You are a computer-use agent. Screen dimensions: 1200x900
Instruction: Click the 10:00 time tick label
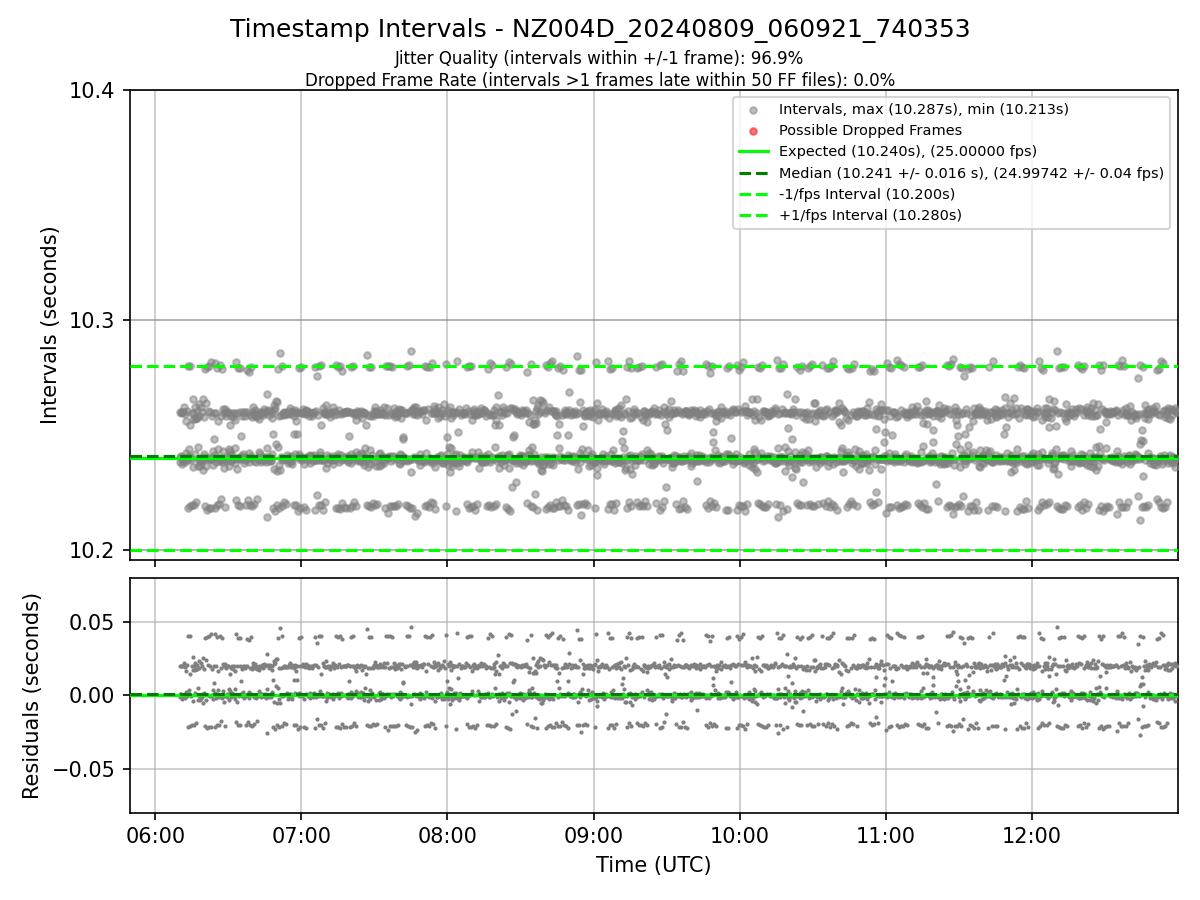(x=739, y=834)
